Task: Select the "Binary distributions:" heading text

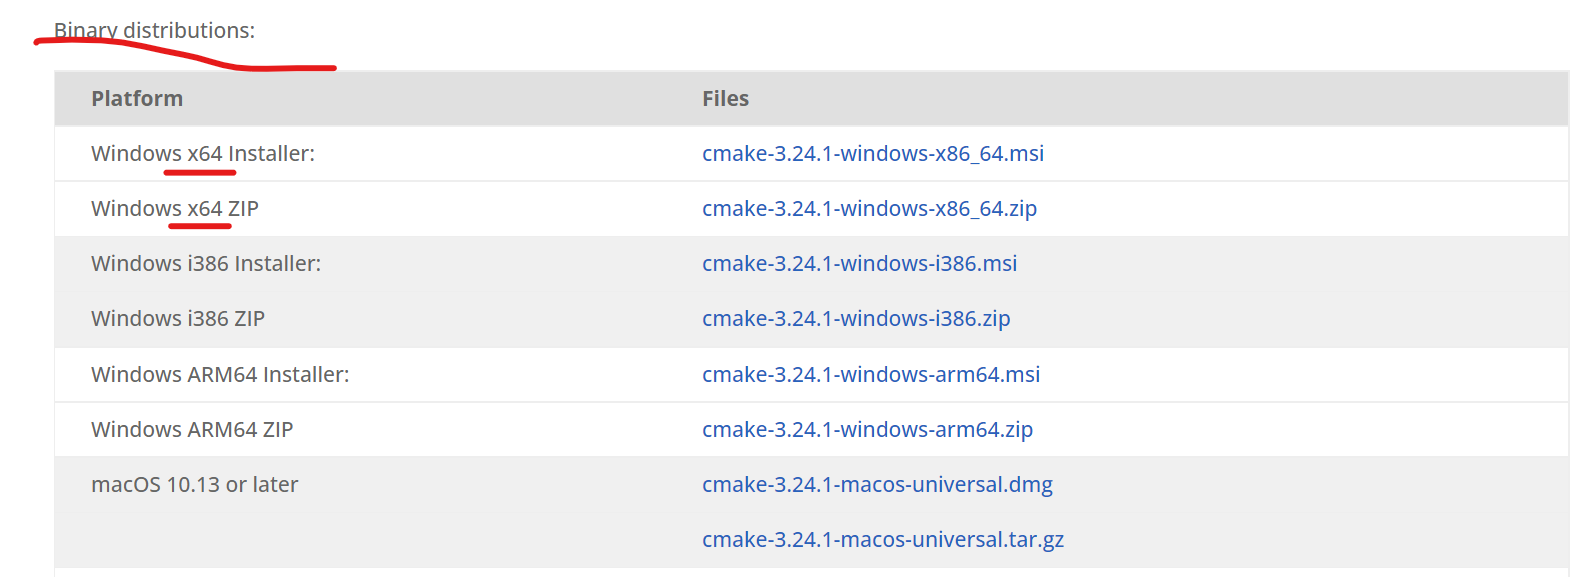Action: click(x=154, y=31)
